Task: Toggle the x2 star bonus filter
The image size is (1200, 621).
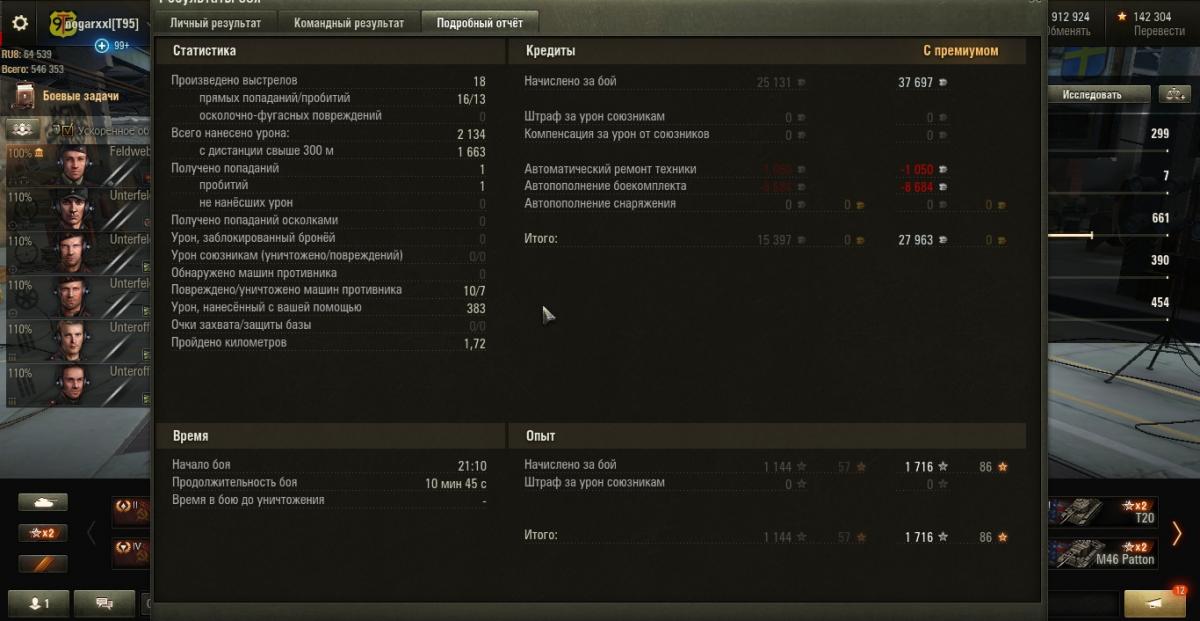Action: pos(43,533)
